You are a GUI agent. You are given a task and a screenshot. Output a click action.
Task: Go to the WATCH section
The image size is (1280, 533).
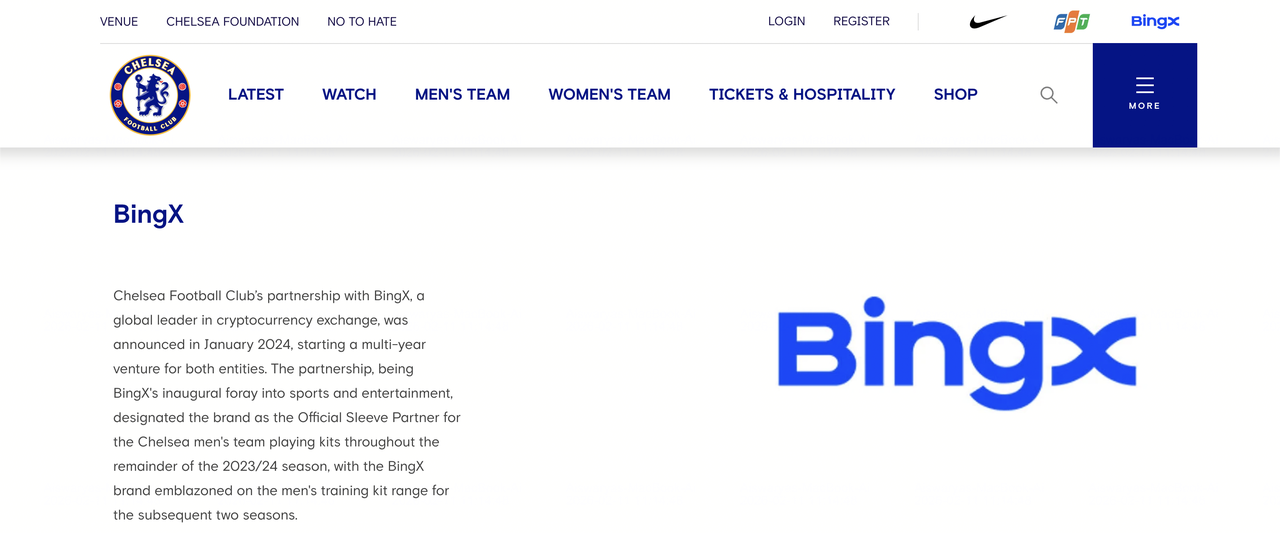click(349, 94)
